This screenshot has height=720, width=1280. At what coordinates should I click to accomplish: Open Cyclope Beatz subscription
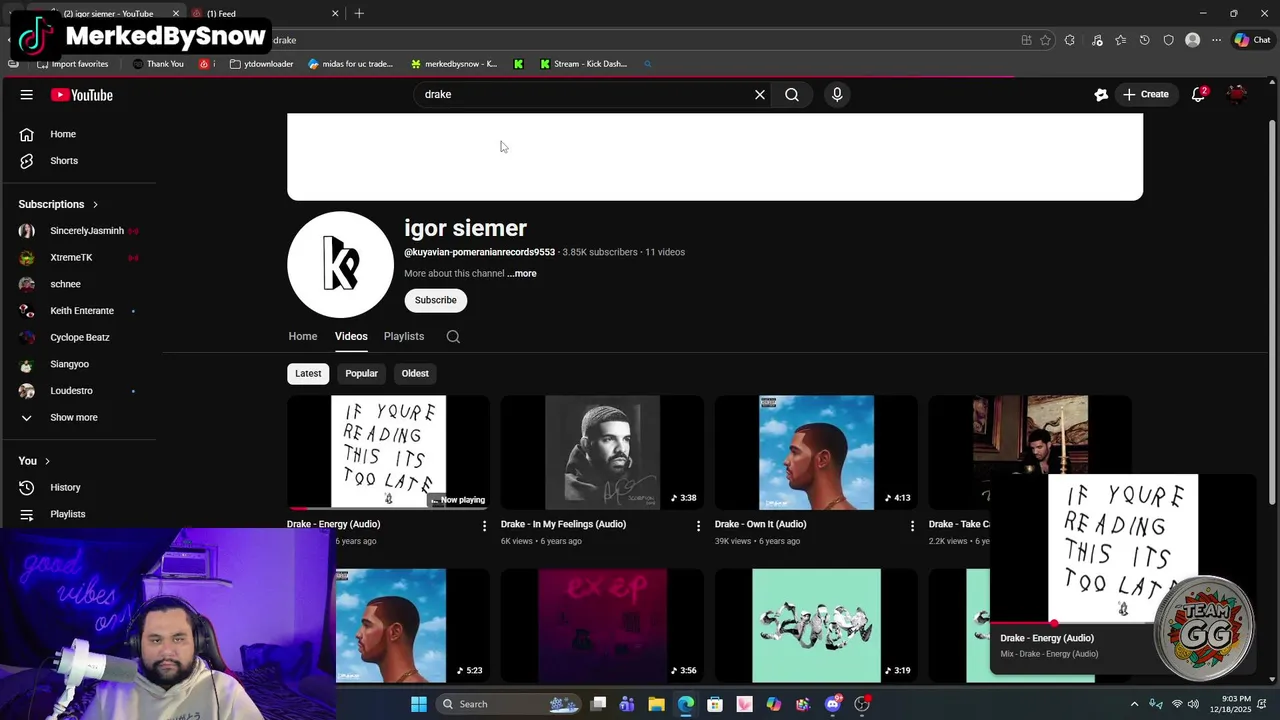click(x=80, y=338)
